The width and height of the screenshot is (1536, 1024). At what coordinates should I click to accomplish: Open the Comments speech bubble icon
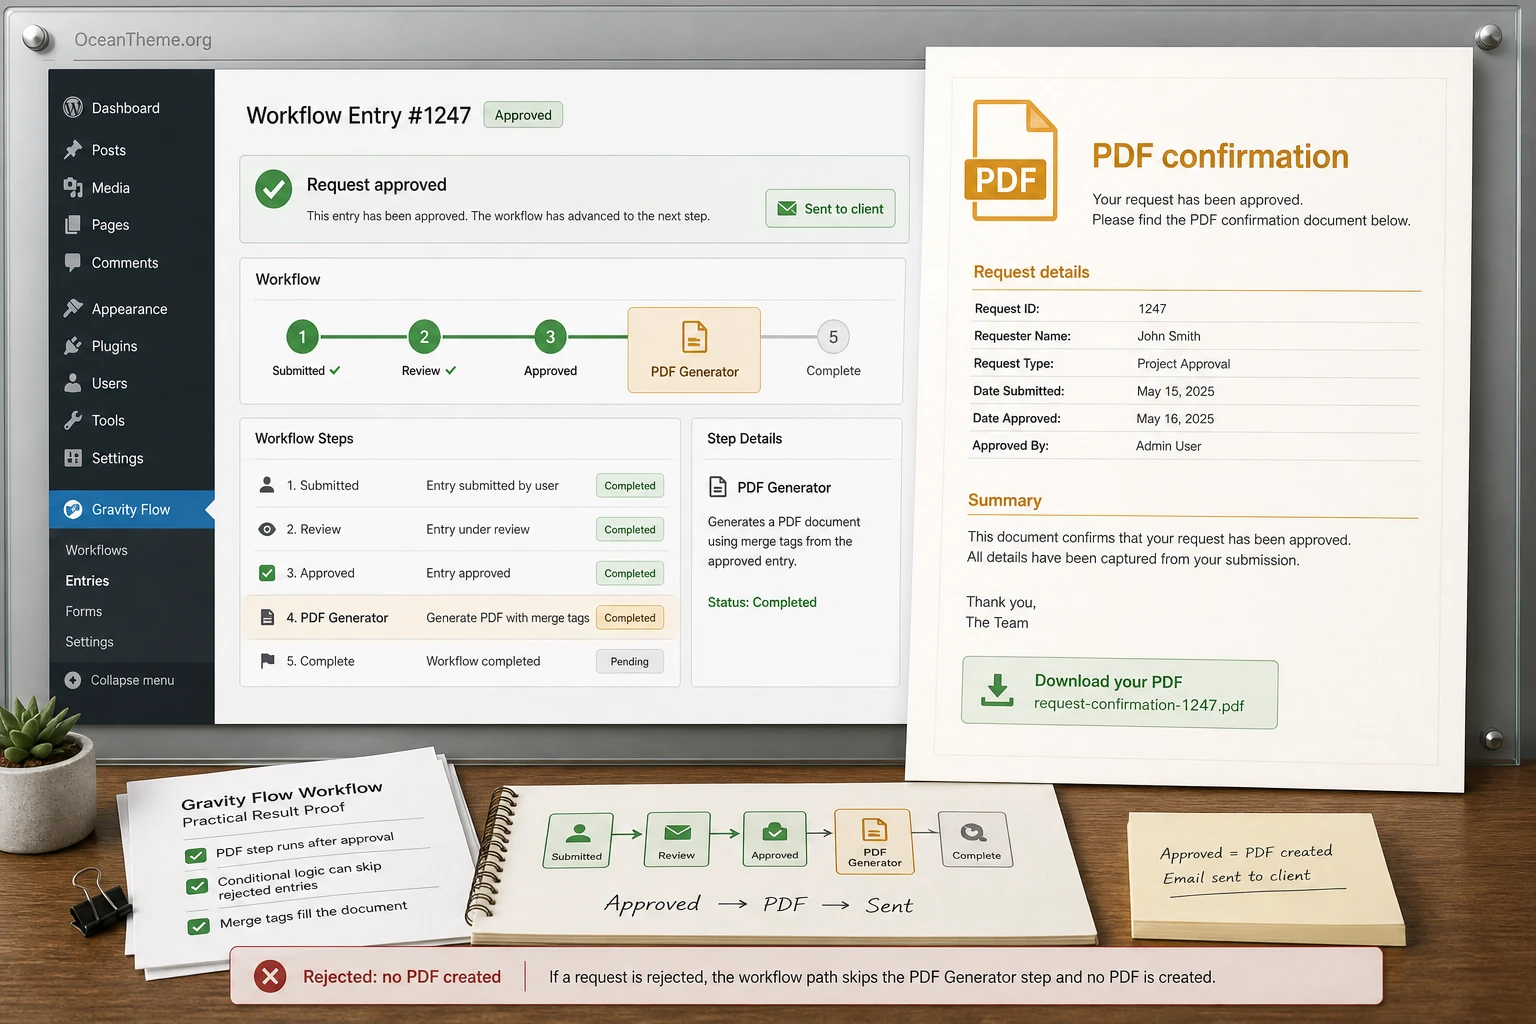tap(73, 262)
